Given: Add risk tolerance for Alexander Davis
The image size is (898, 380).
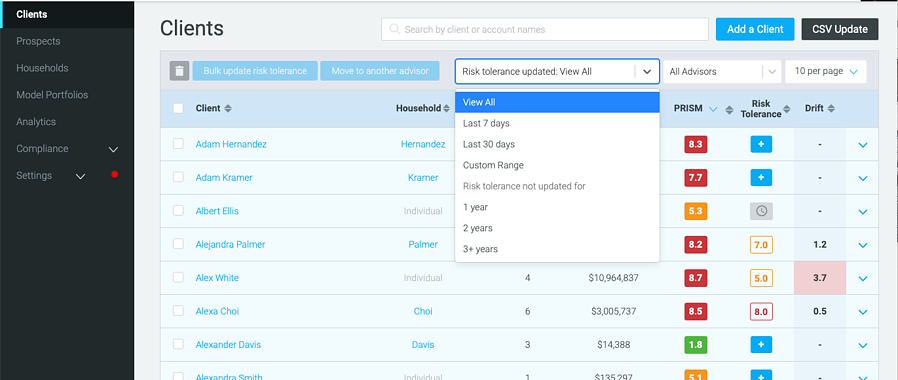Looking at the screenshot, I should click(x=761, y=345).
